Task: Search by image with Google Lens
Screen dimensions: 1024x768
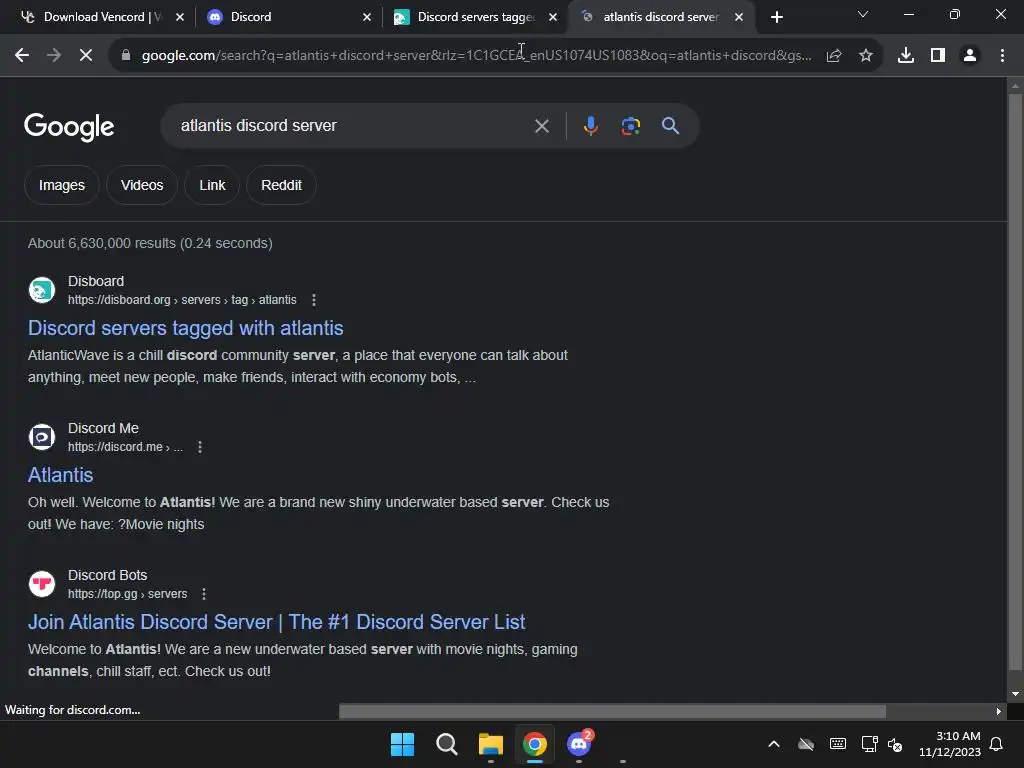Action: (x=630, y=125)
